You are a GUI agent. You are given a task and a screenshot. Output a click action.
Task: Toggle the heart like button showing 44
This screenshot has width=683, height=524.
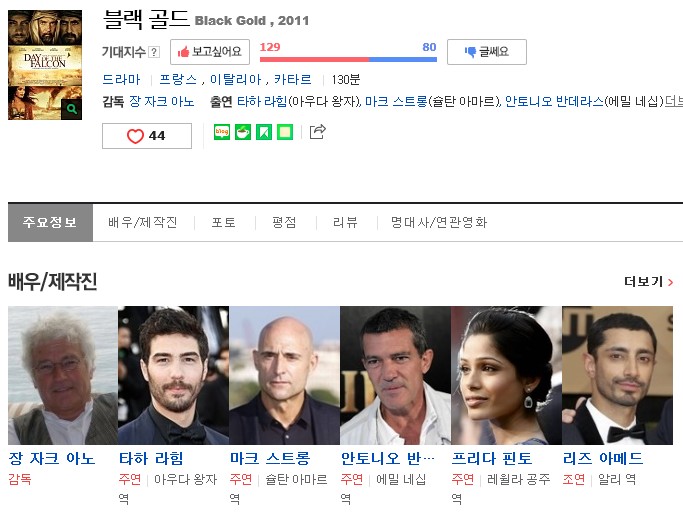pos(147,136)
